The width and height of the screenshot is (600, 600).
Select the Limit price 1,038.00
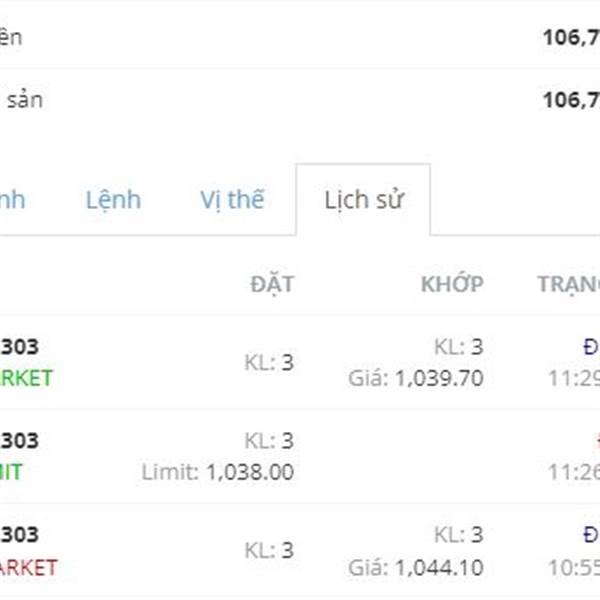pyautogui.click(x=250, y=472)
